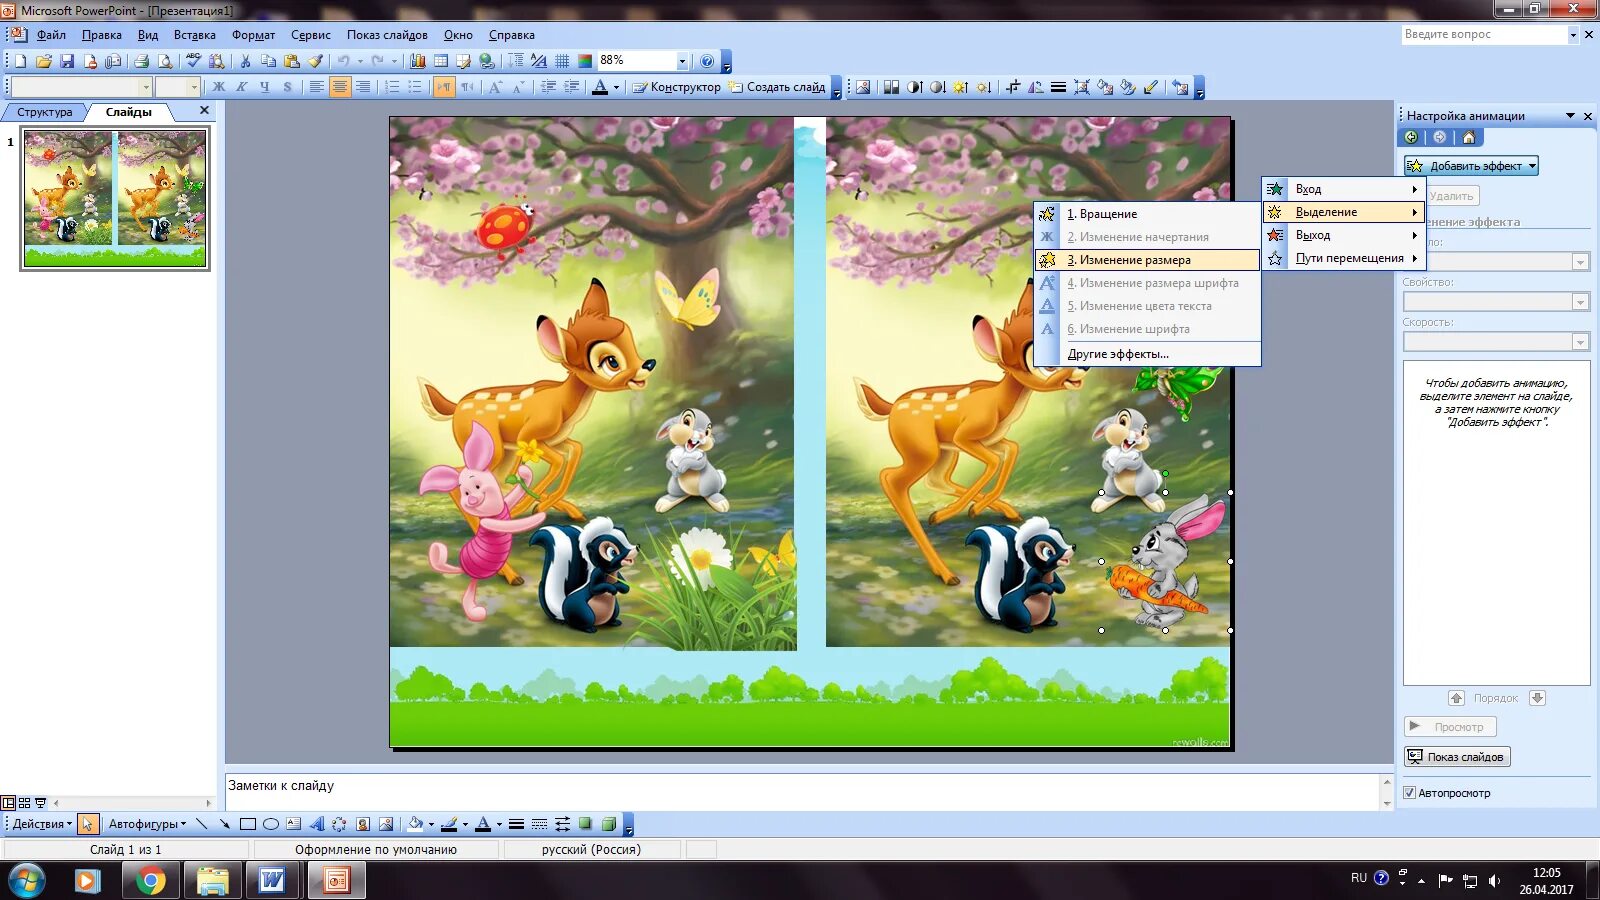Open the Пути перемещения submenu
This screenshot has width=1600, height=900.
[1344, 258]
